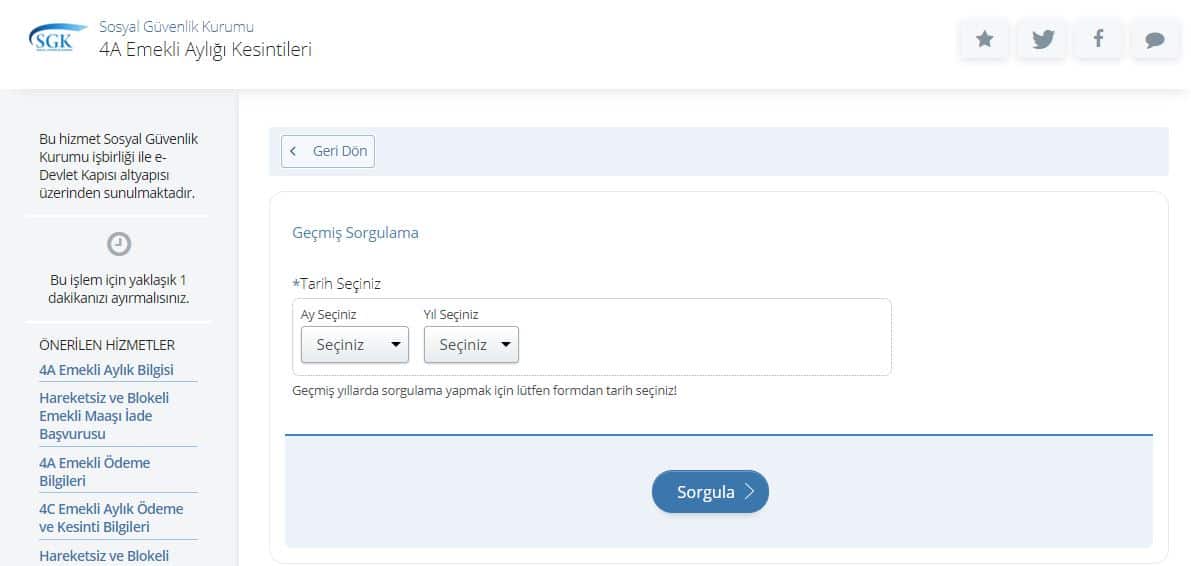Share the page on Facebook

click(x=1099, y=39)
